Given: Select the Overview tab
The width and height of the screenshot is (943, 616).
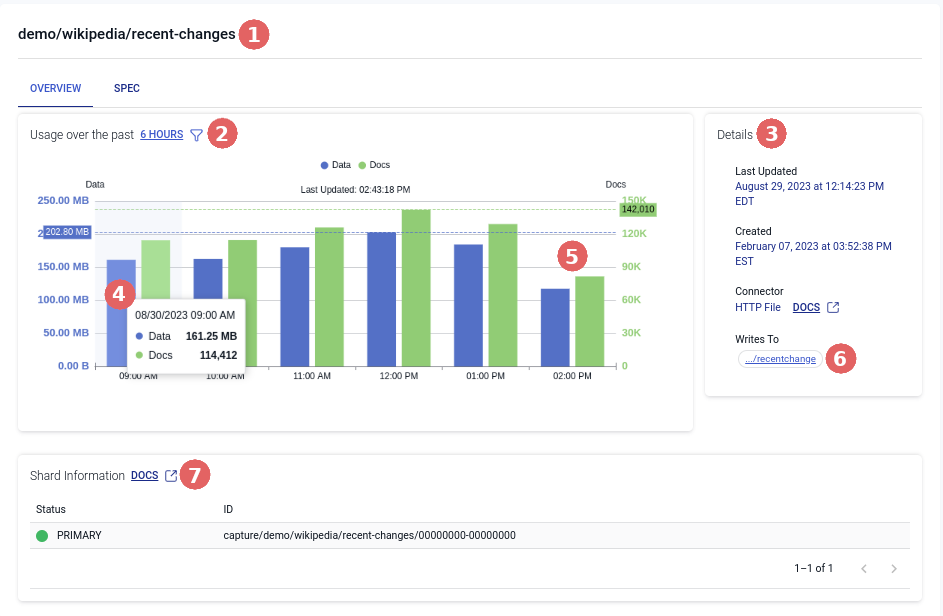Looking at the screenshot, I should [x=55, y=88].
